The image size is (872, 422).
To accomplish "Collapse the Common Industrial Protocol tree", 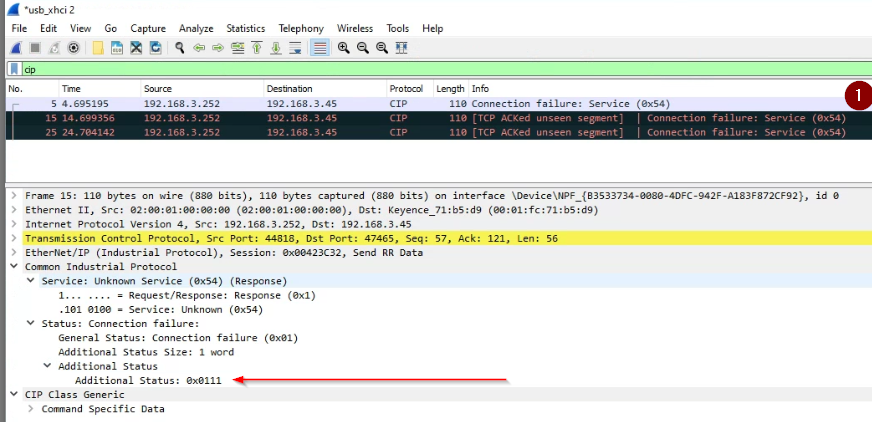I will tap(14, 267).
